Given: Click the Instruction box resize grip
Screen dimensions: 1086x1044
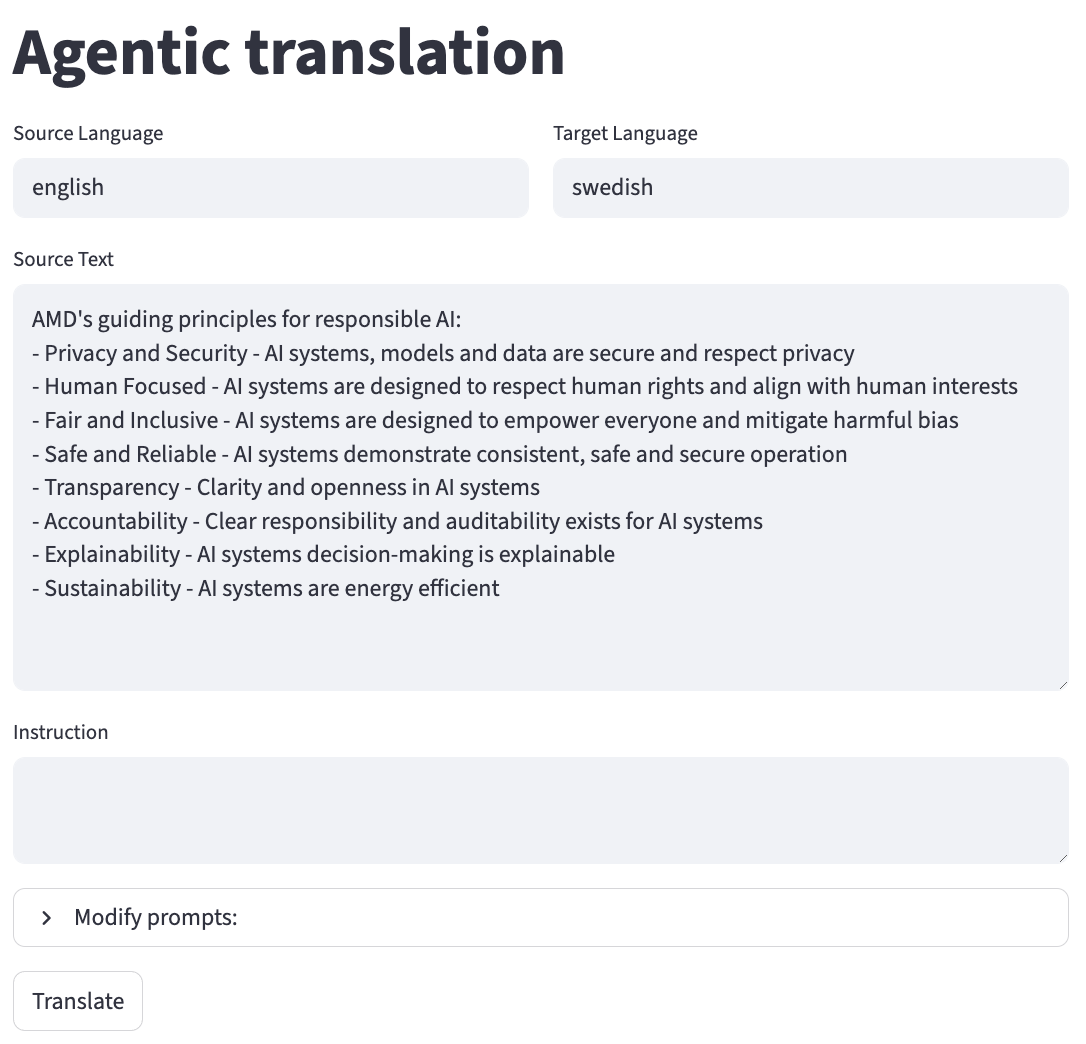Looking at the screenshot, I should 1062,857.
